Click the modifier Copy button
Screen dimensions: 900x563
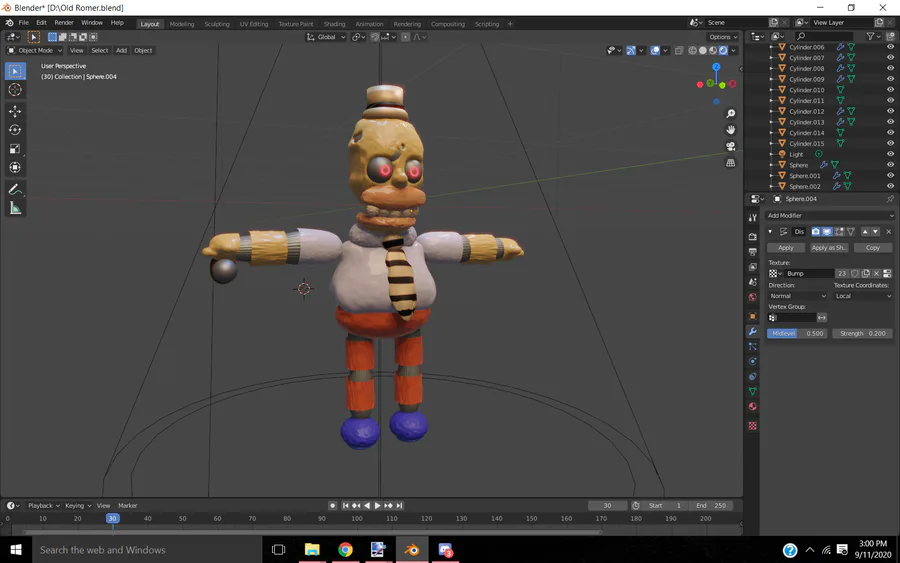click(x=873, y=248)
